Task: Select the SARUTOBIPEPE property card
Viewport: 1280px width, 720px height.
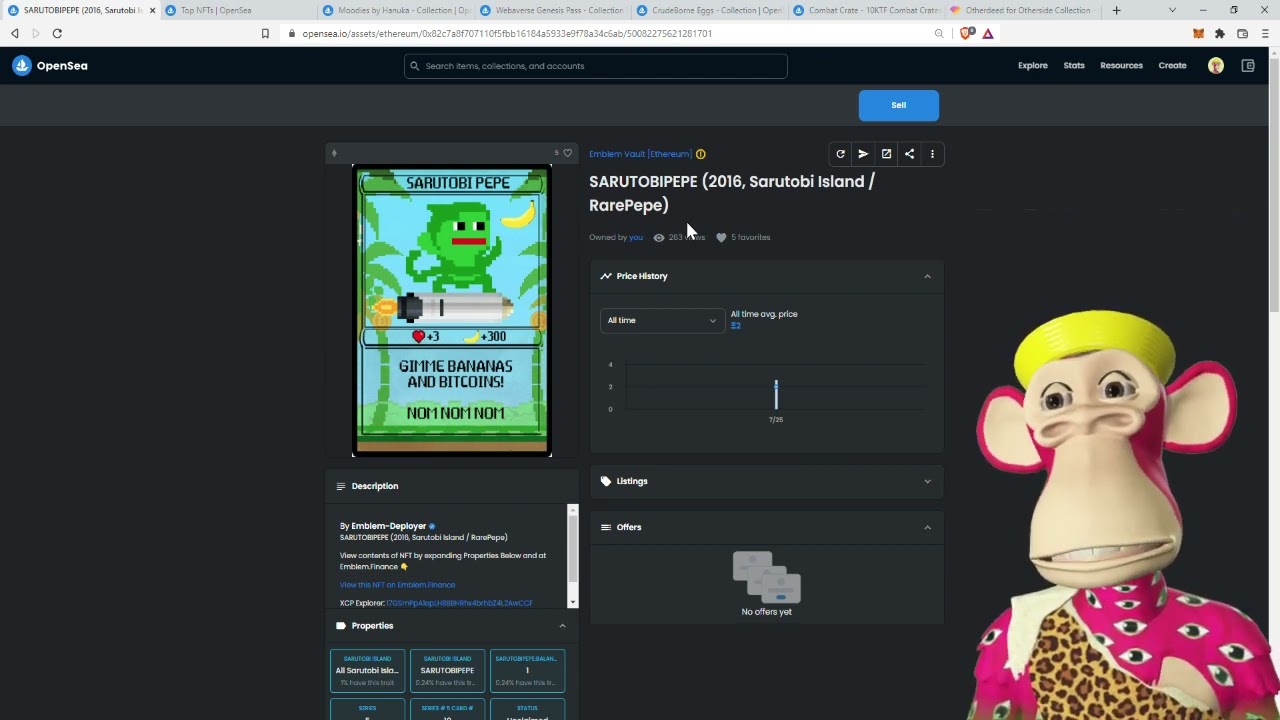Action: (x=447, y=671)
